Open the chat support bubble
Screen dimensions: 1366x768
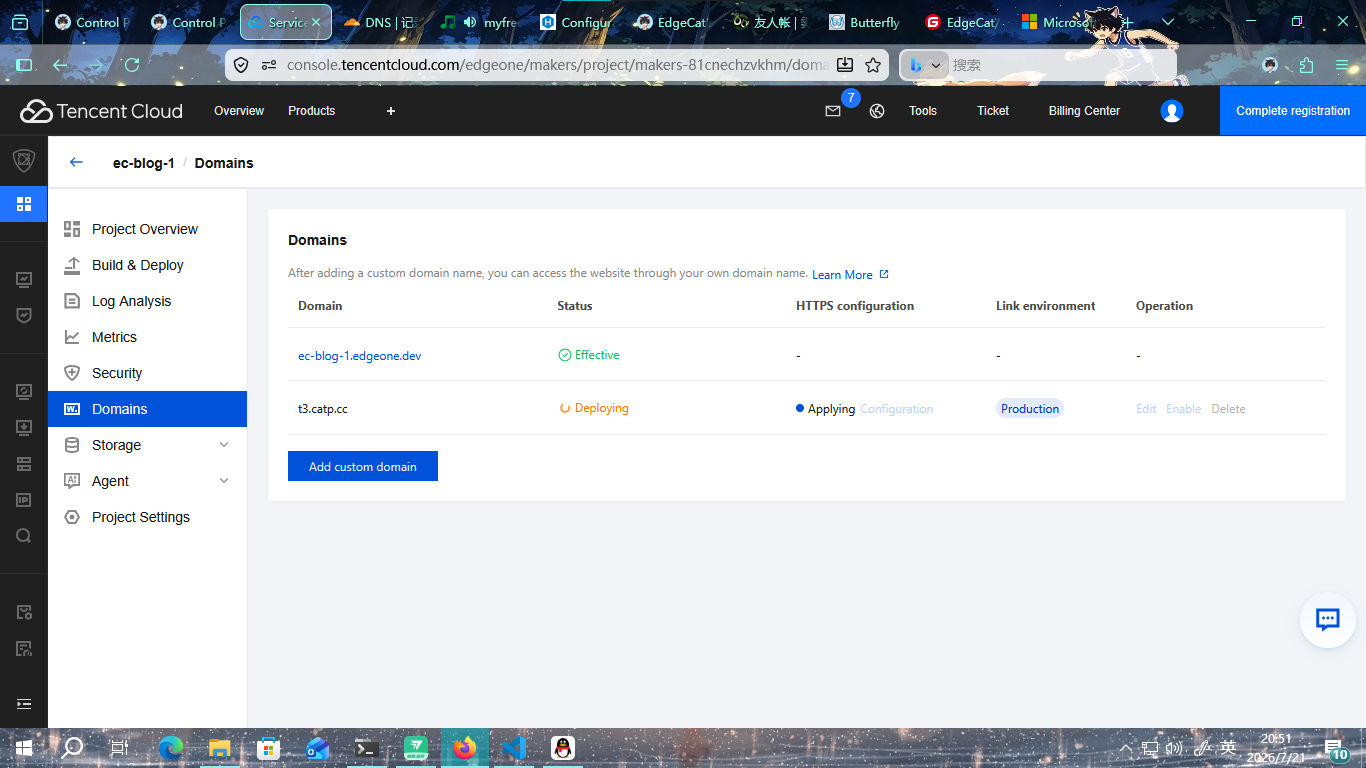click(1327, 620)
